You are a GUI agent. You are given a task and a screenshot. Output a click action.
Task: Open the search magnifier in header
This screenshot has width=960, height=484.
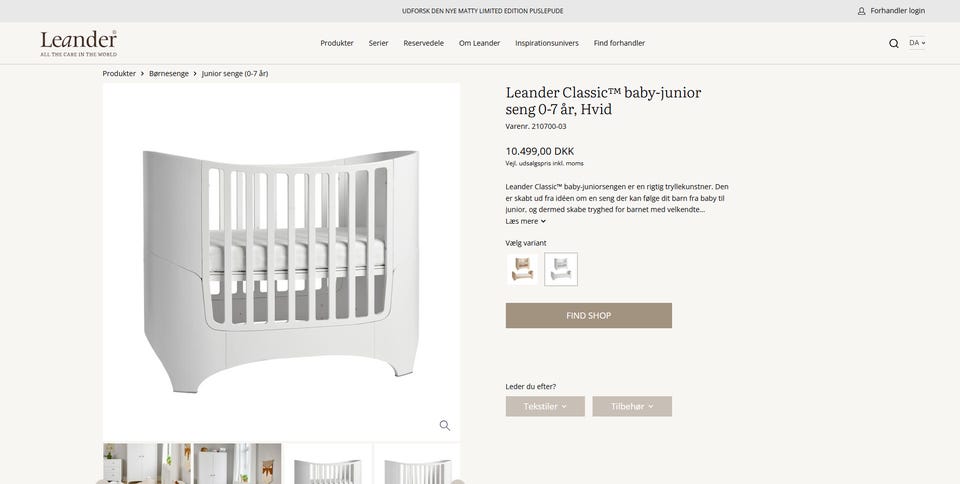(894, 43)
